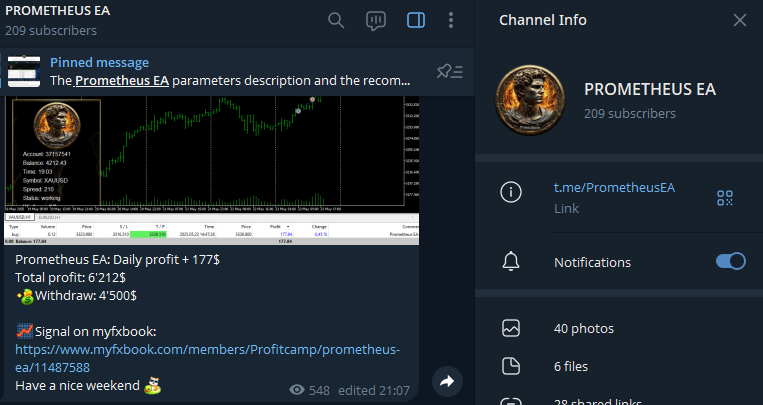
Task: Click the 'edited 21:07' timestamp
Action: pyautogui.click(x=374, y=390)
